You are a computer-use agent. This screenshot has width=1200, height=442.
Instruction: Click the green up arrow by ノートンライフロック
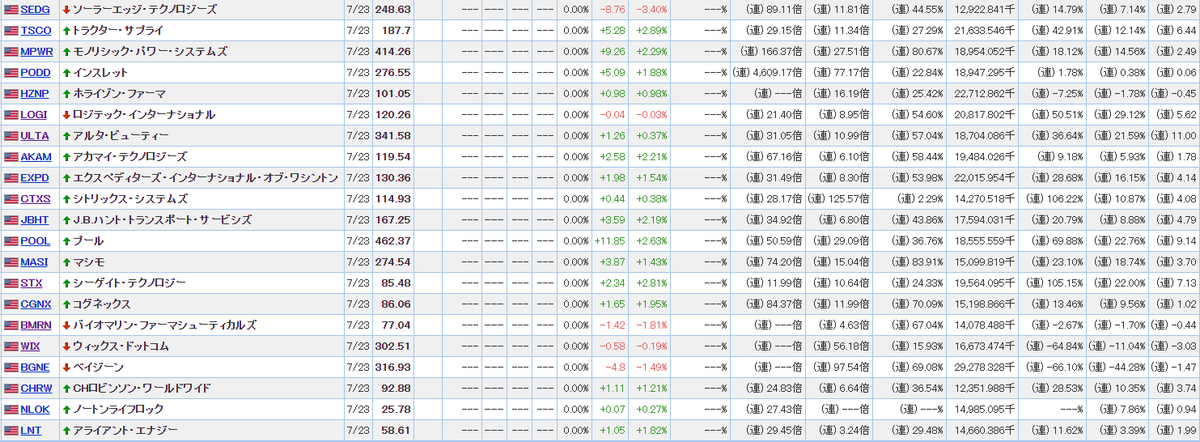(66, 408)
